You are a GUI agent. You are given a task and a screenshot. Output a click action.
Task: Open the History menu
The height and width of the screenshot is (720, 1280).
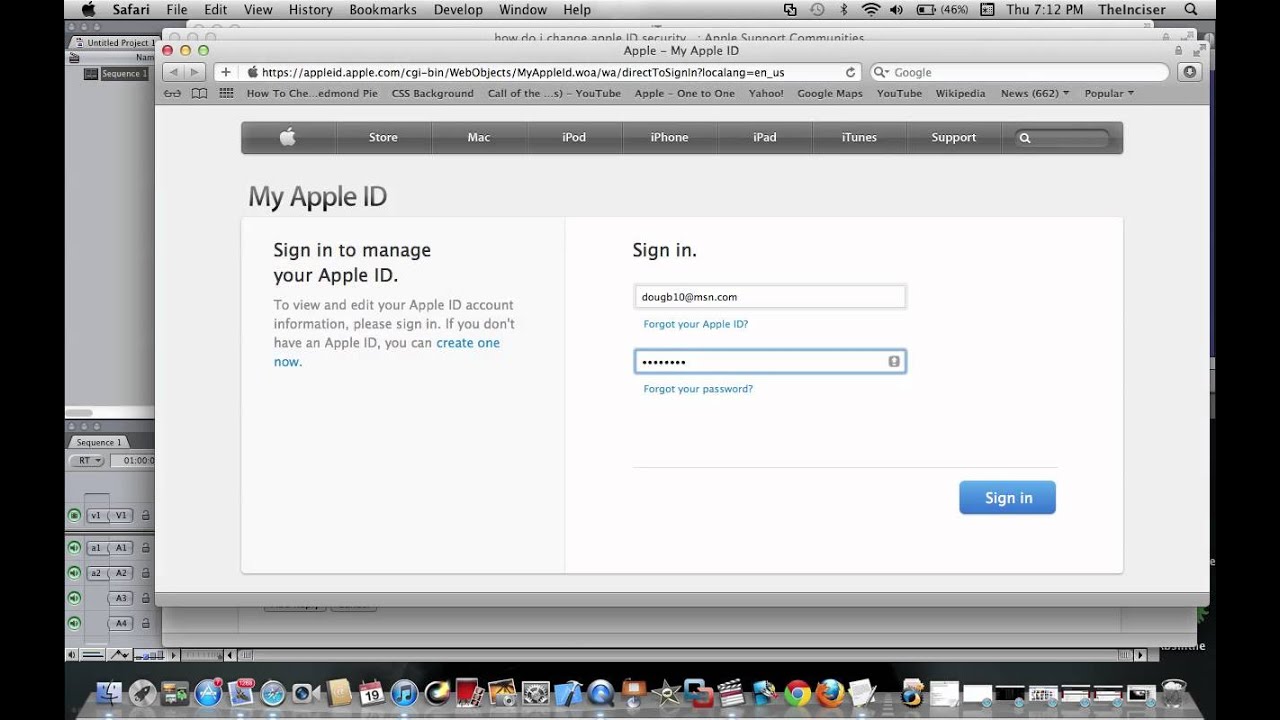coord(310,10)
